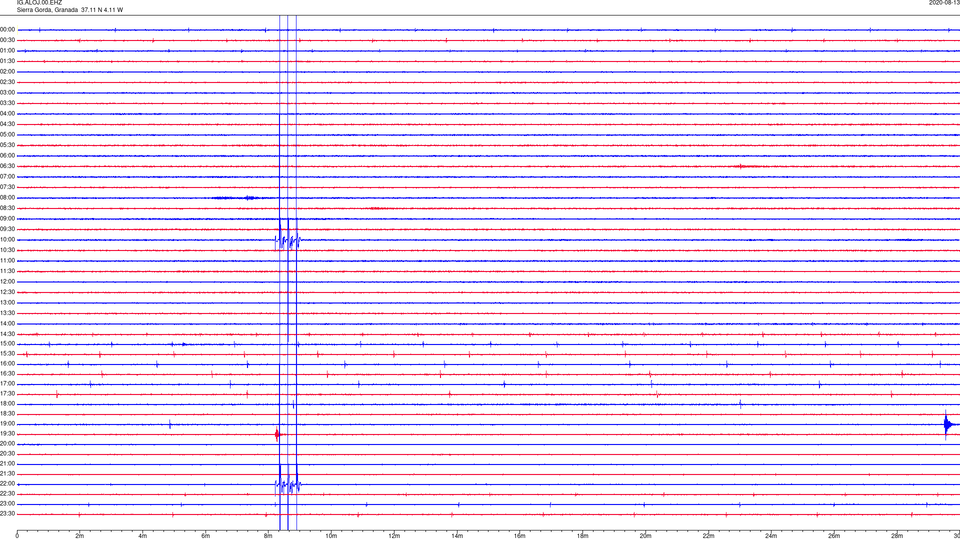
Task: Select the 12:00 trace time label
Action: pos(8,282)
